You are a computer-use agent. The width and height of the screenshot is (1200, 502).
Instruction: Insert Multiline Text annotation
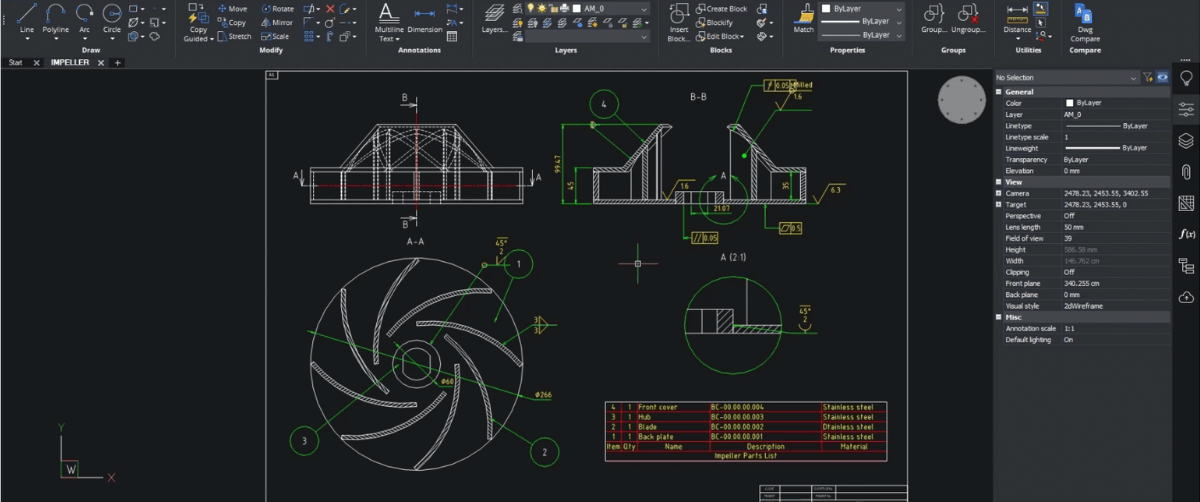tap(389, 22)
